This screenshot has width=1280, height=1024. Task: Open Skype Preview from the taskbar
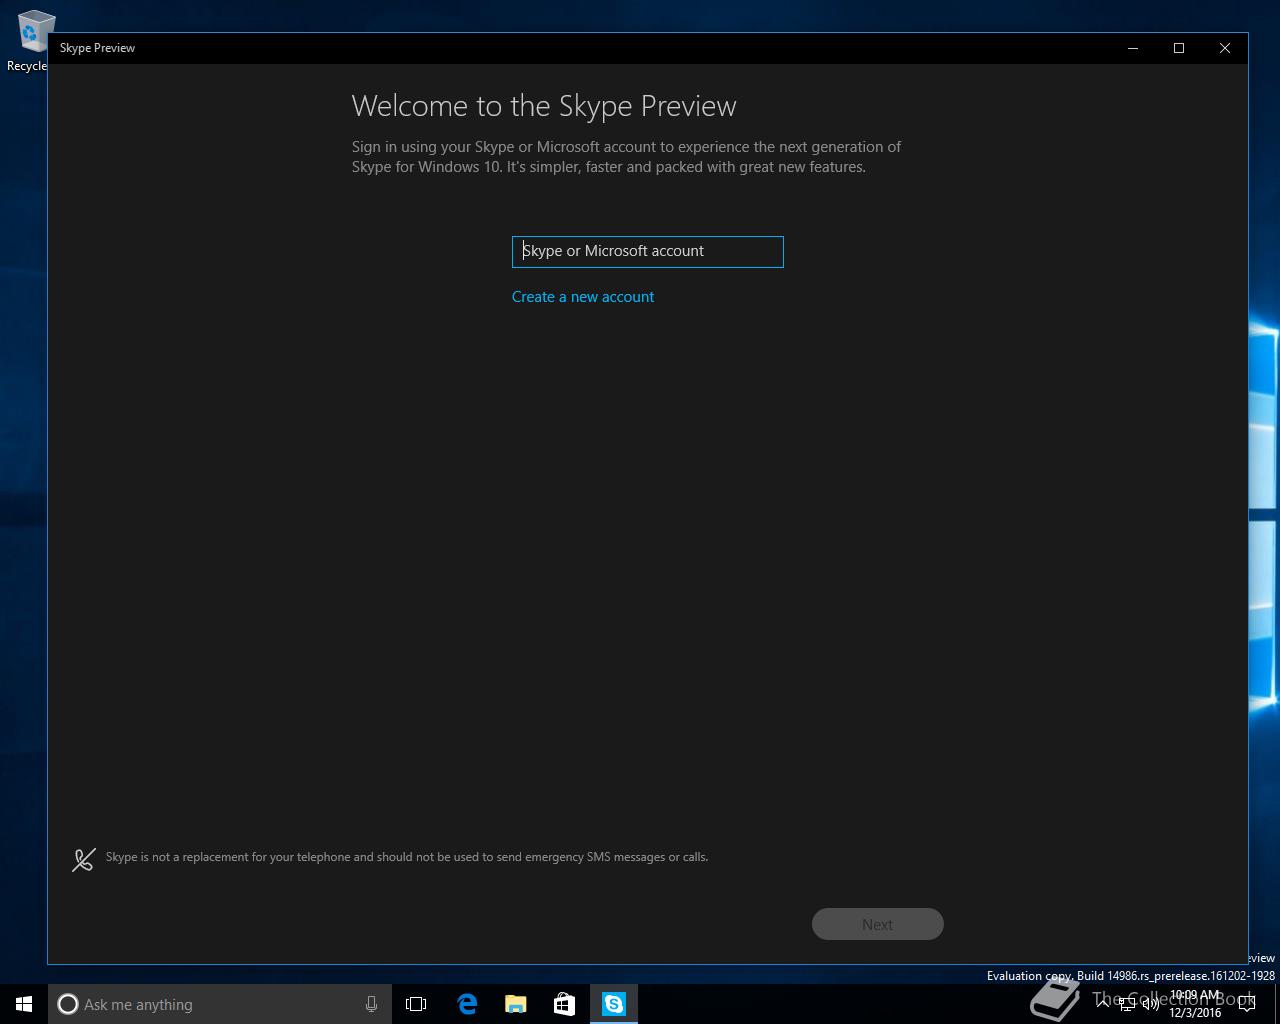613,1004
